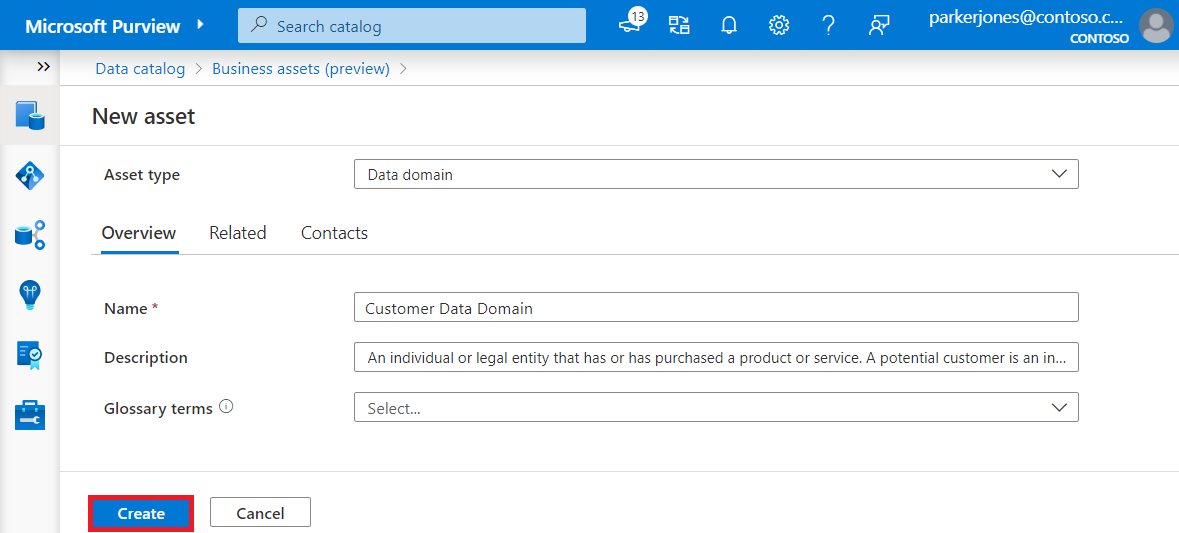Open Data catalog from the left sidebar
The image size is (1179, 533).
(30, 115)
